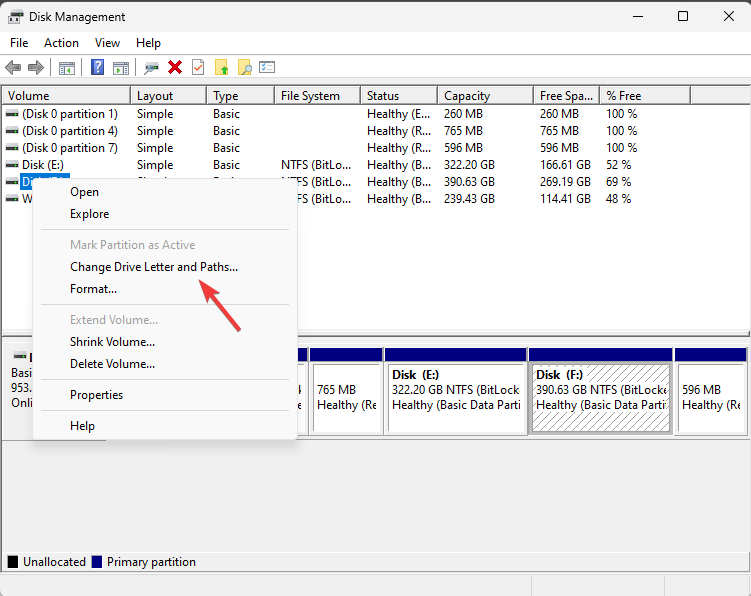Click the black Unallocated legend swatch
The image size is (751, 596).
point(13,562)
